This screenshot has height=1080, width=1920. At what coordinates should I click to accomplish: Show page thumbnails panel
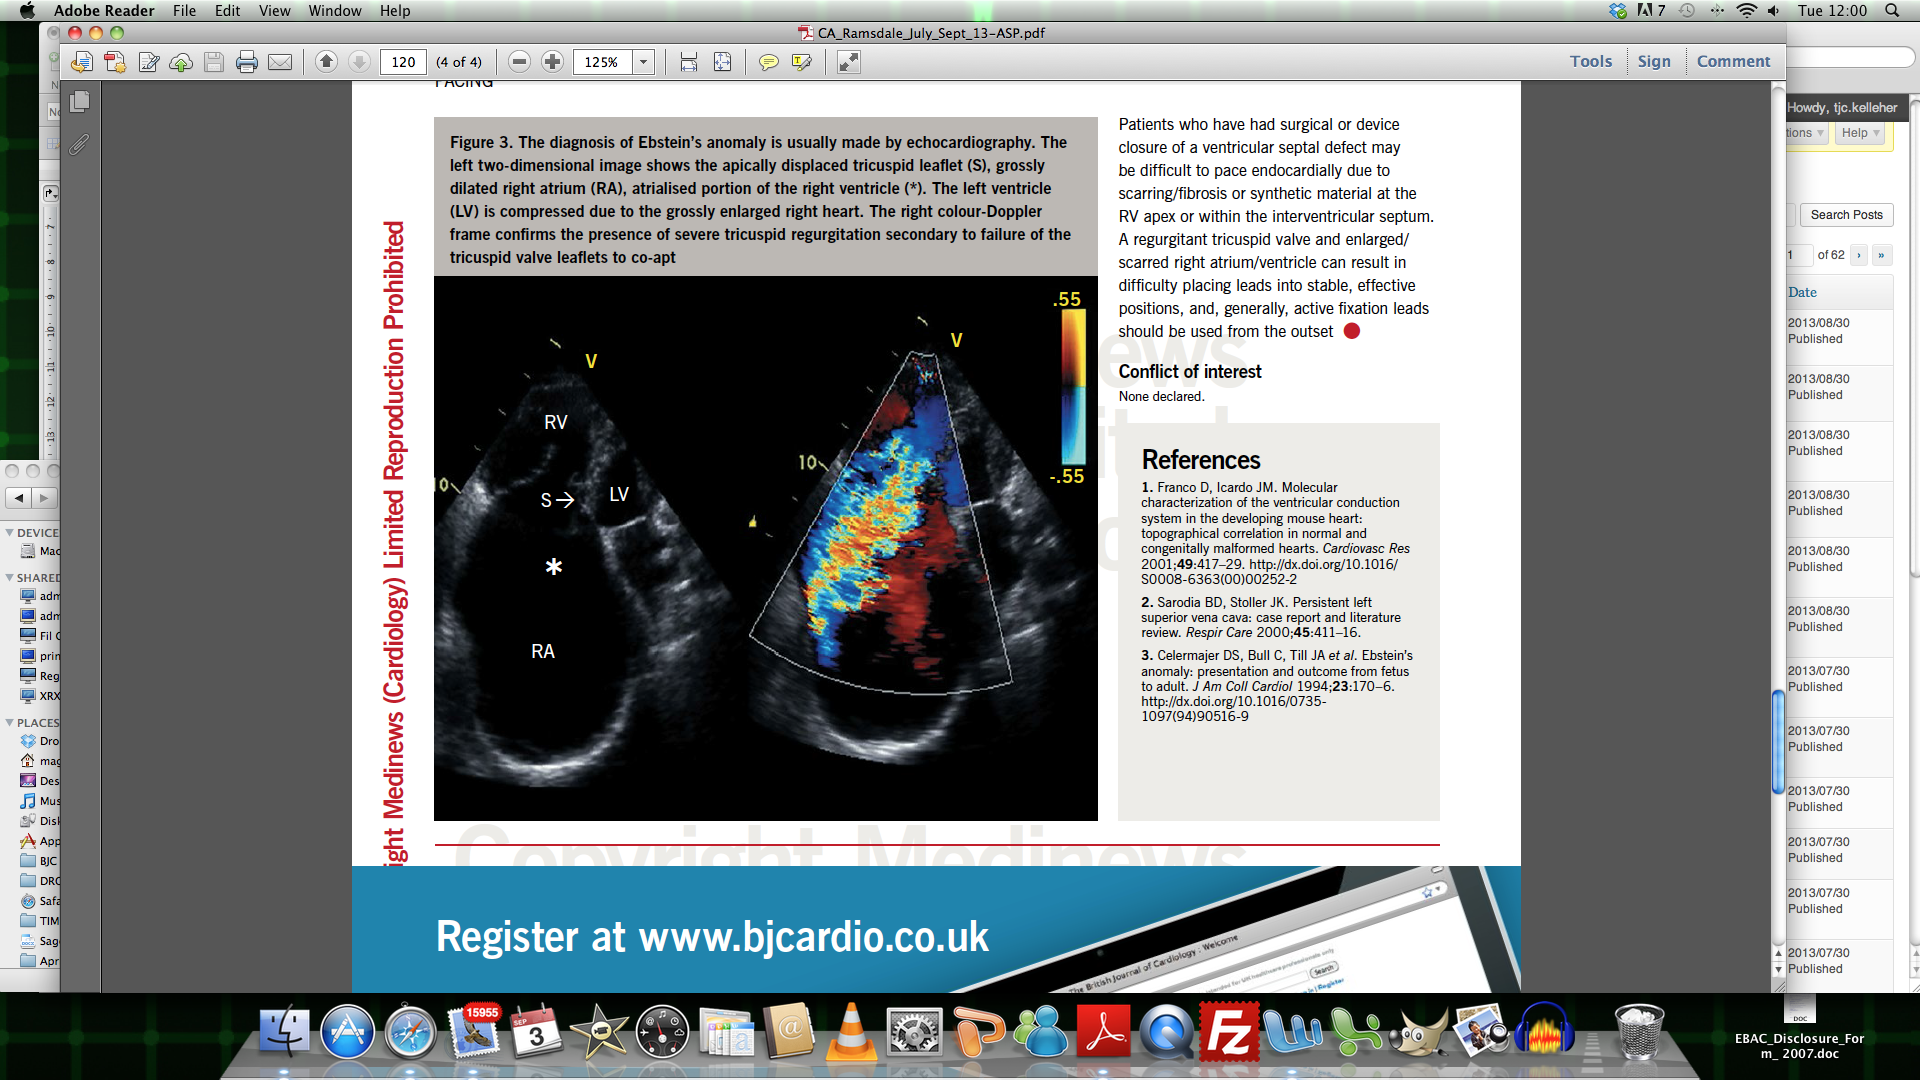tap(80, 102)
